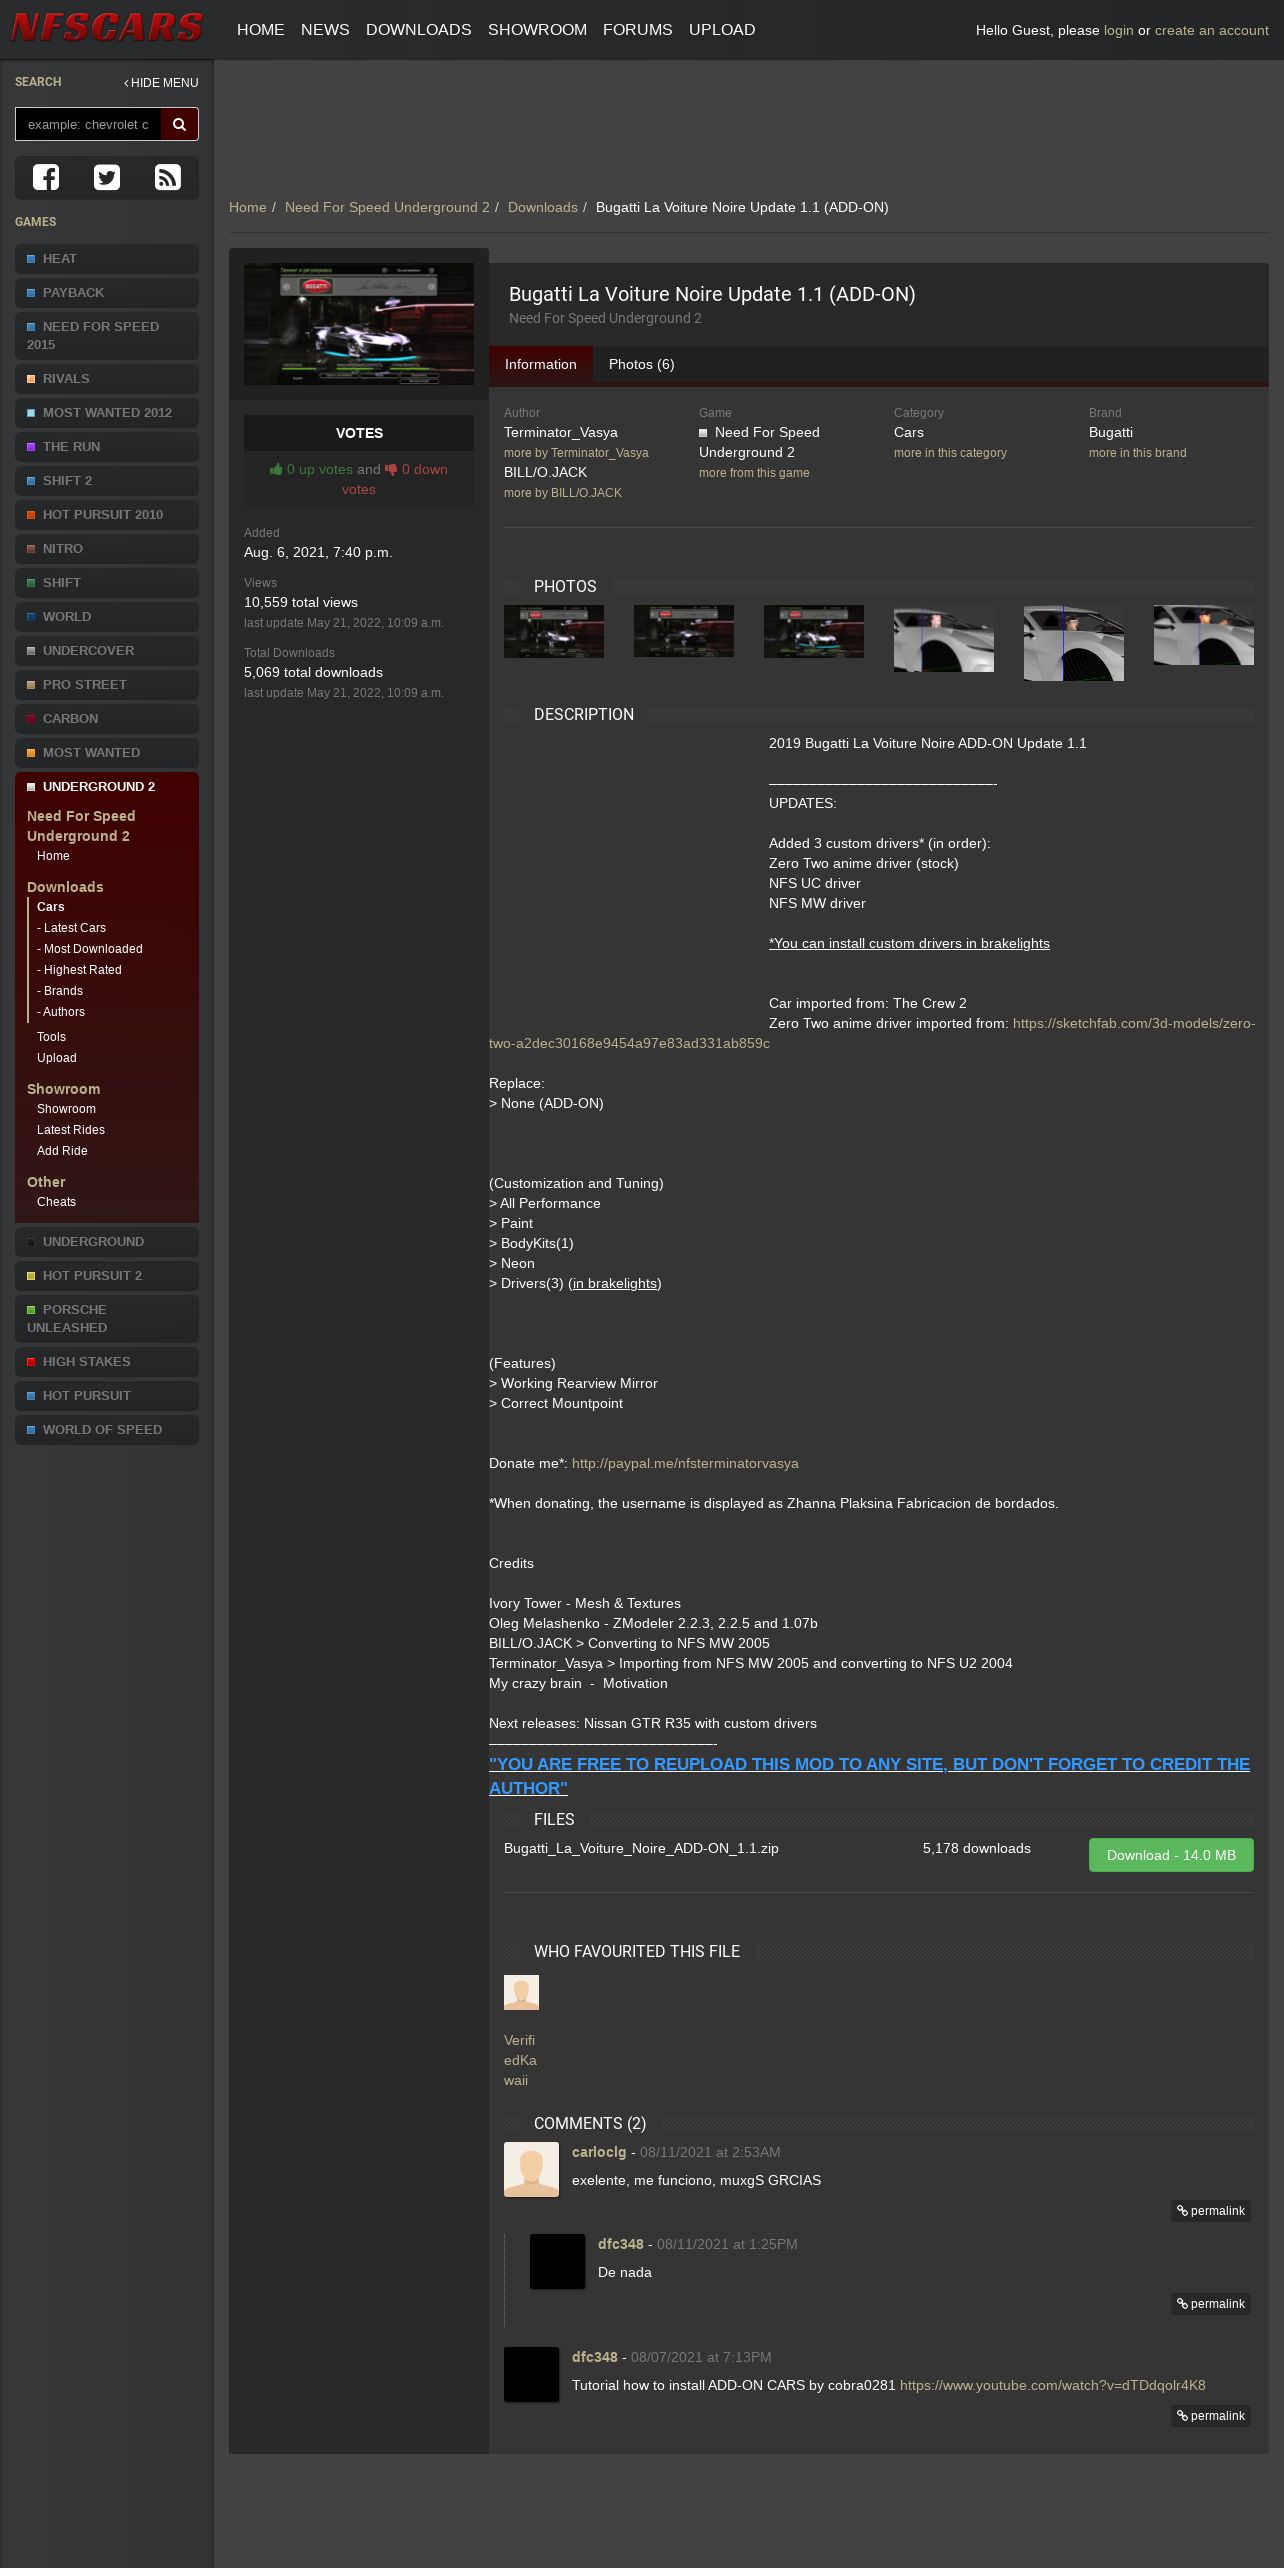
Task: Click the login link
Action: pyautogui.click(x=1118, y=31)
